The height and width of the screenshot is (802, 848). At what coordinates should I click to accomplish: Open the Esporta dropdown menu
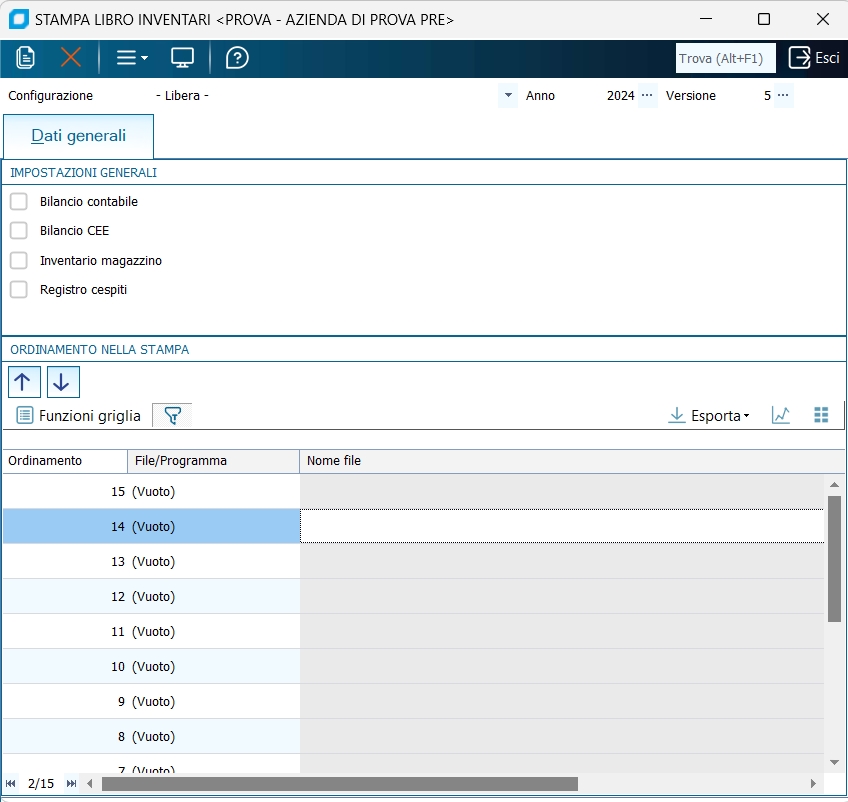click(709, 416)
